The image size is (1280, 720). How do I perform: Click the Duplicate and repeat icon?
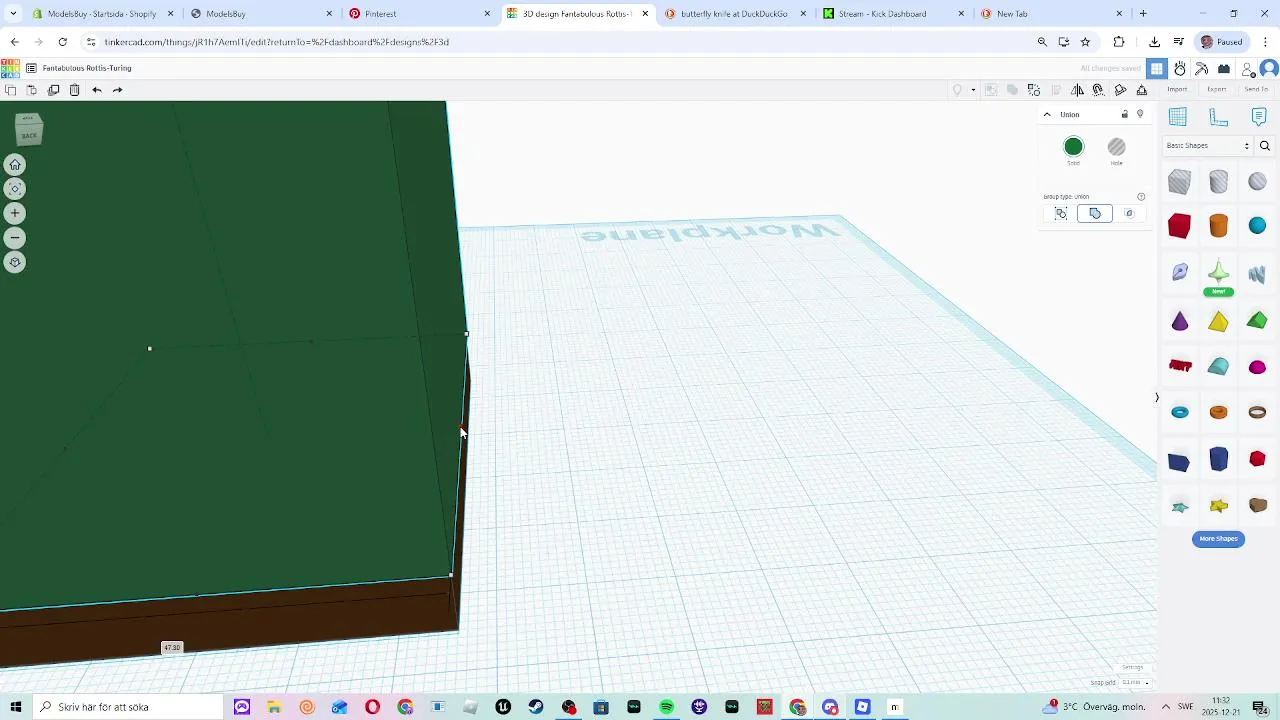(54, 90)
